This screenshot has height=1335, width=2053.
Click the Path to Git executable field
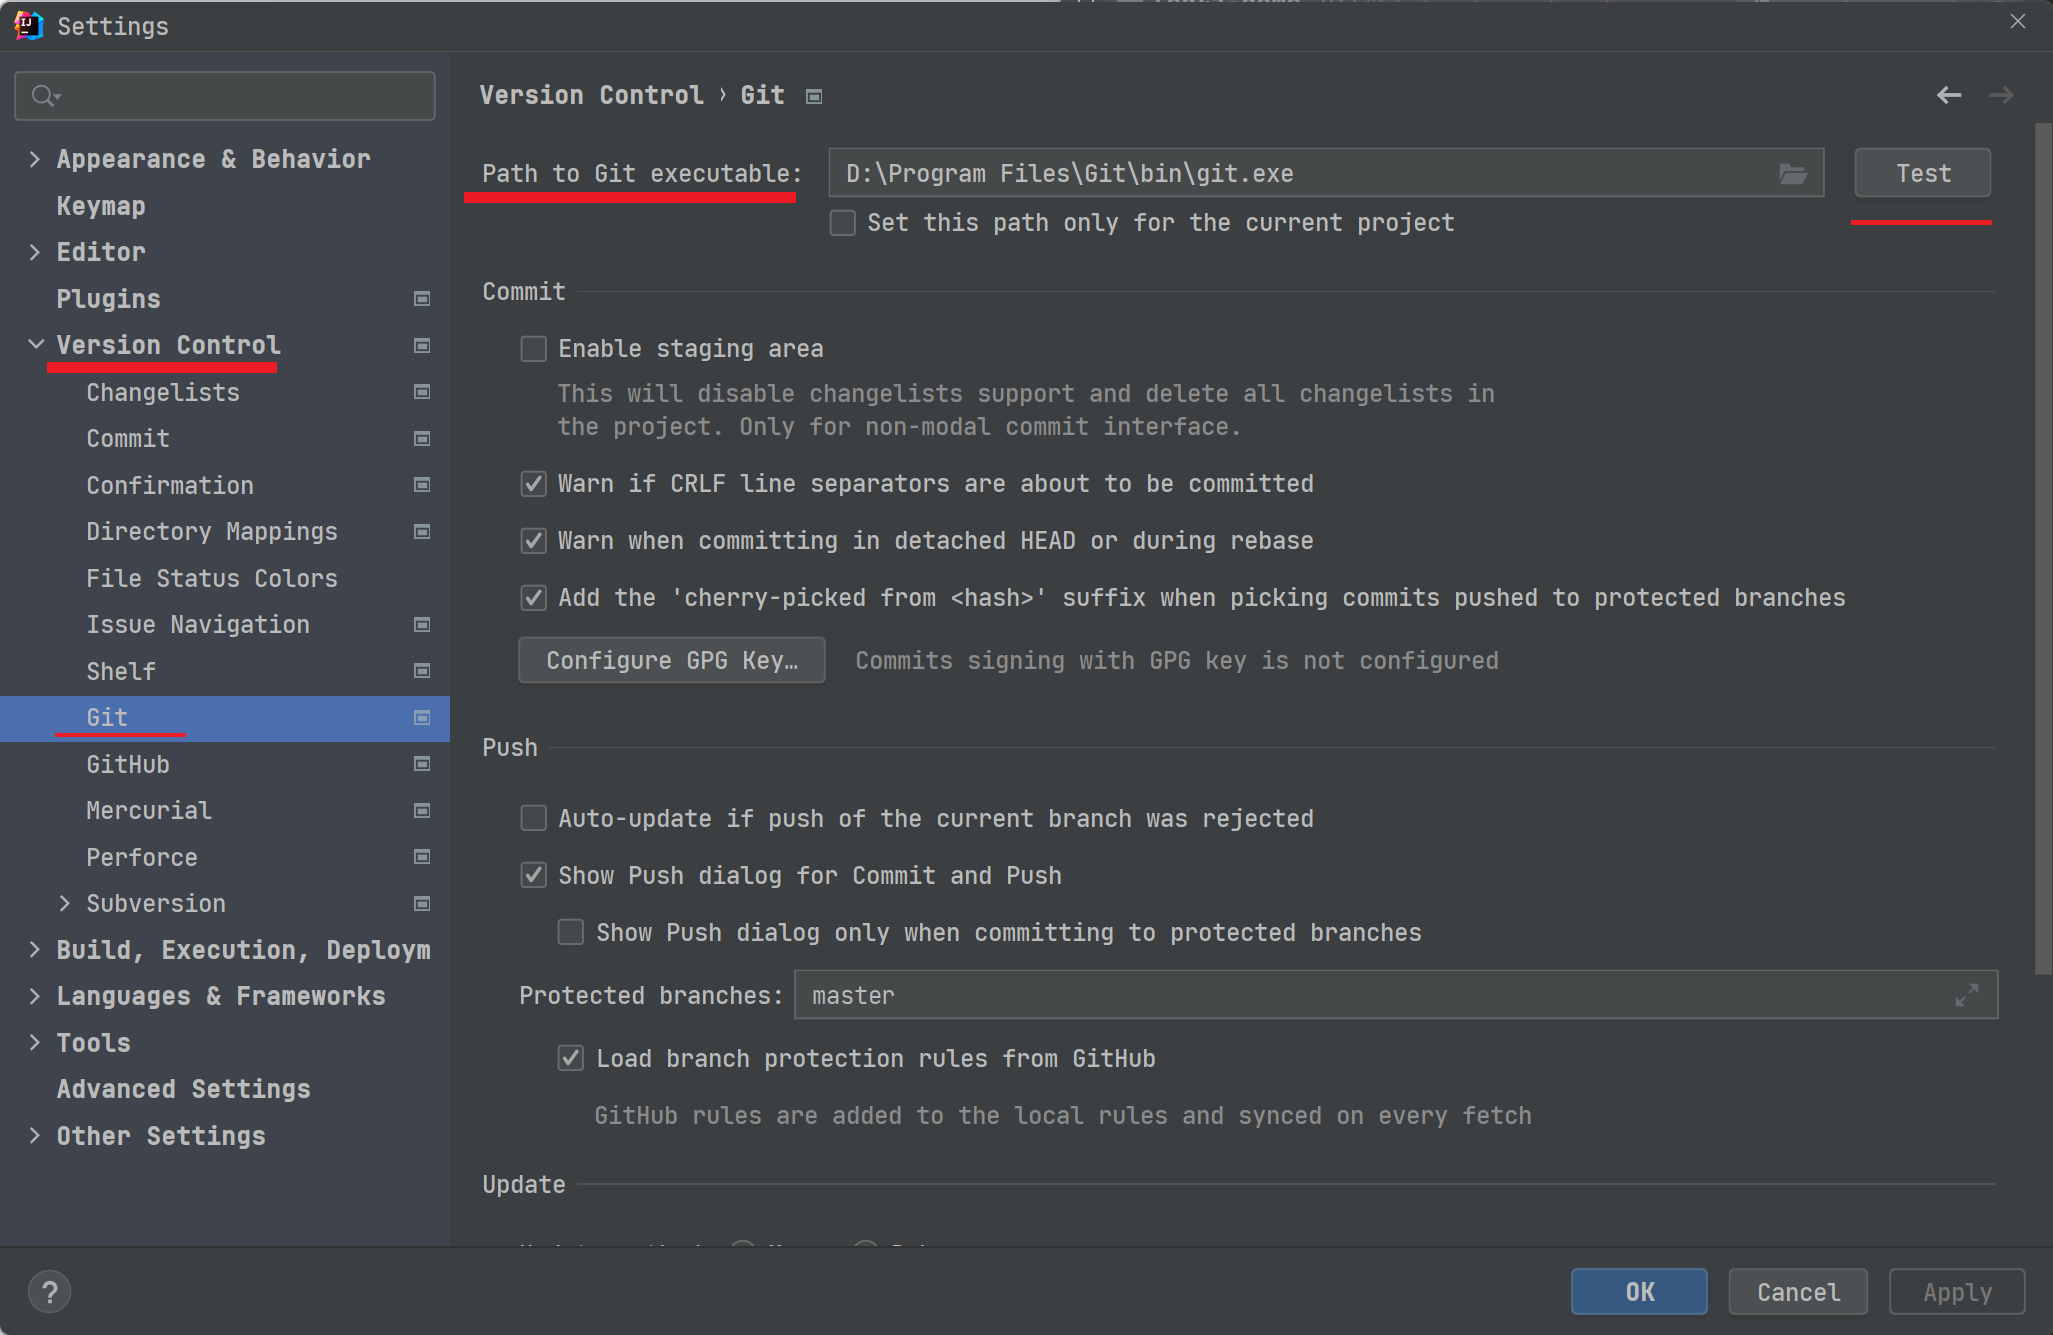pos(1300,174)
